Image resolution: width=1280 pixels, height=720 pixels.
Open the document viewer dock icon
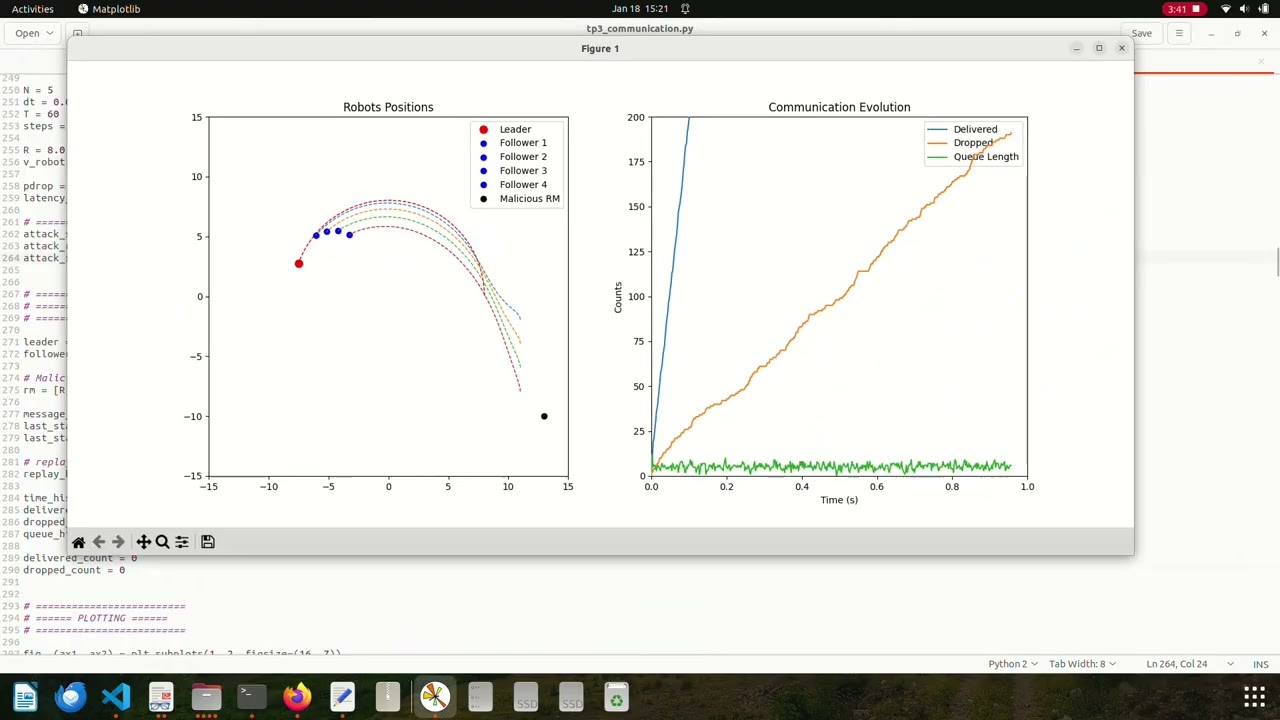point(161,697)
